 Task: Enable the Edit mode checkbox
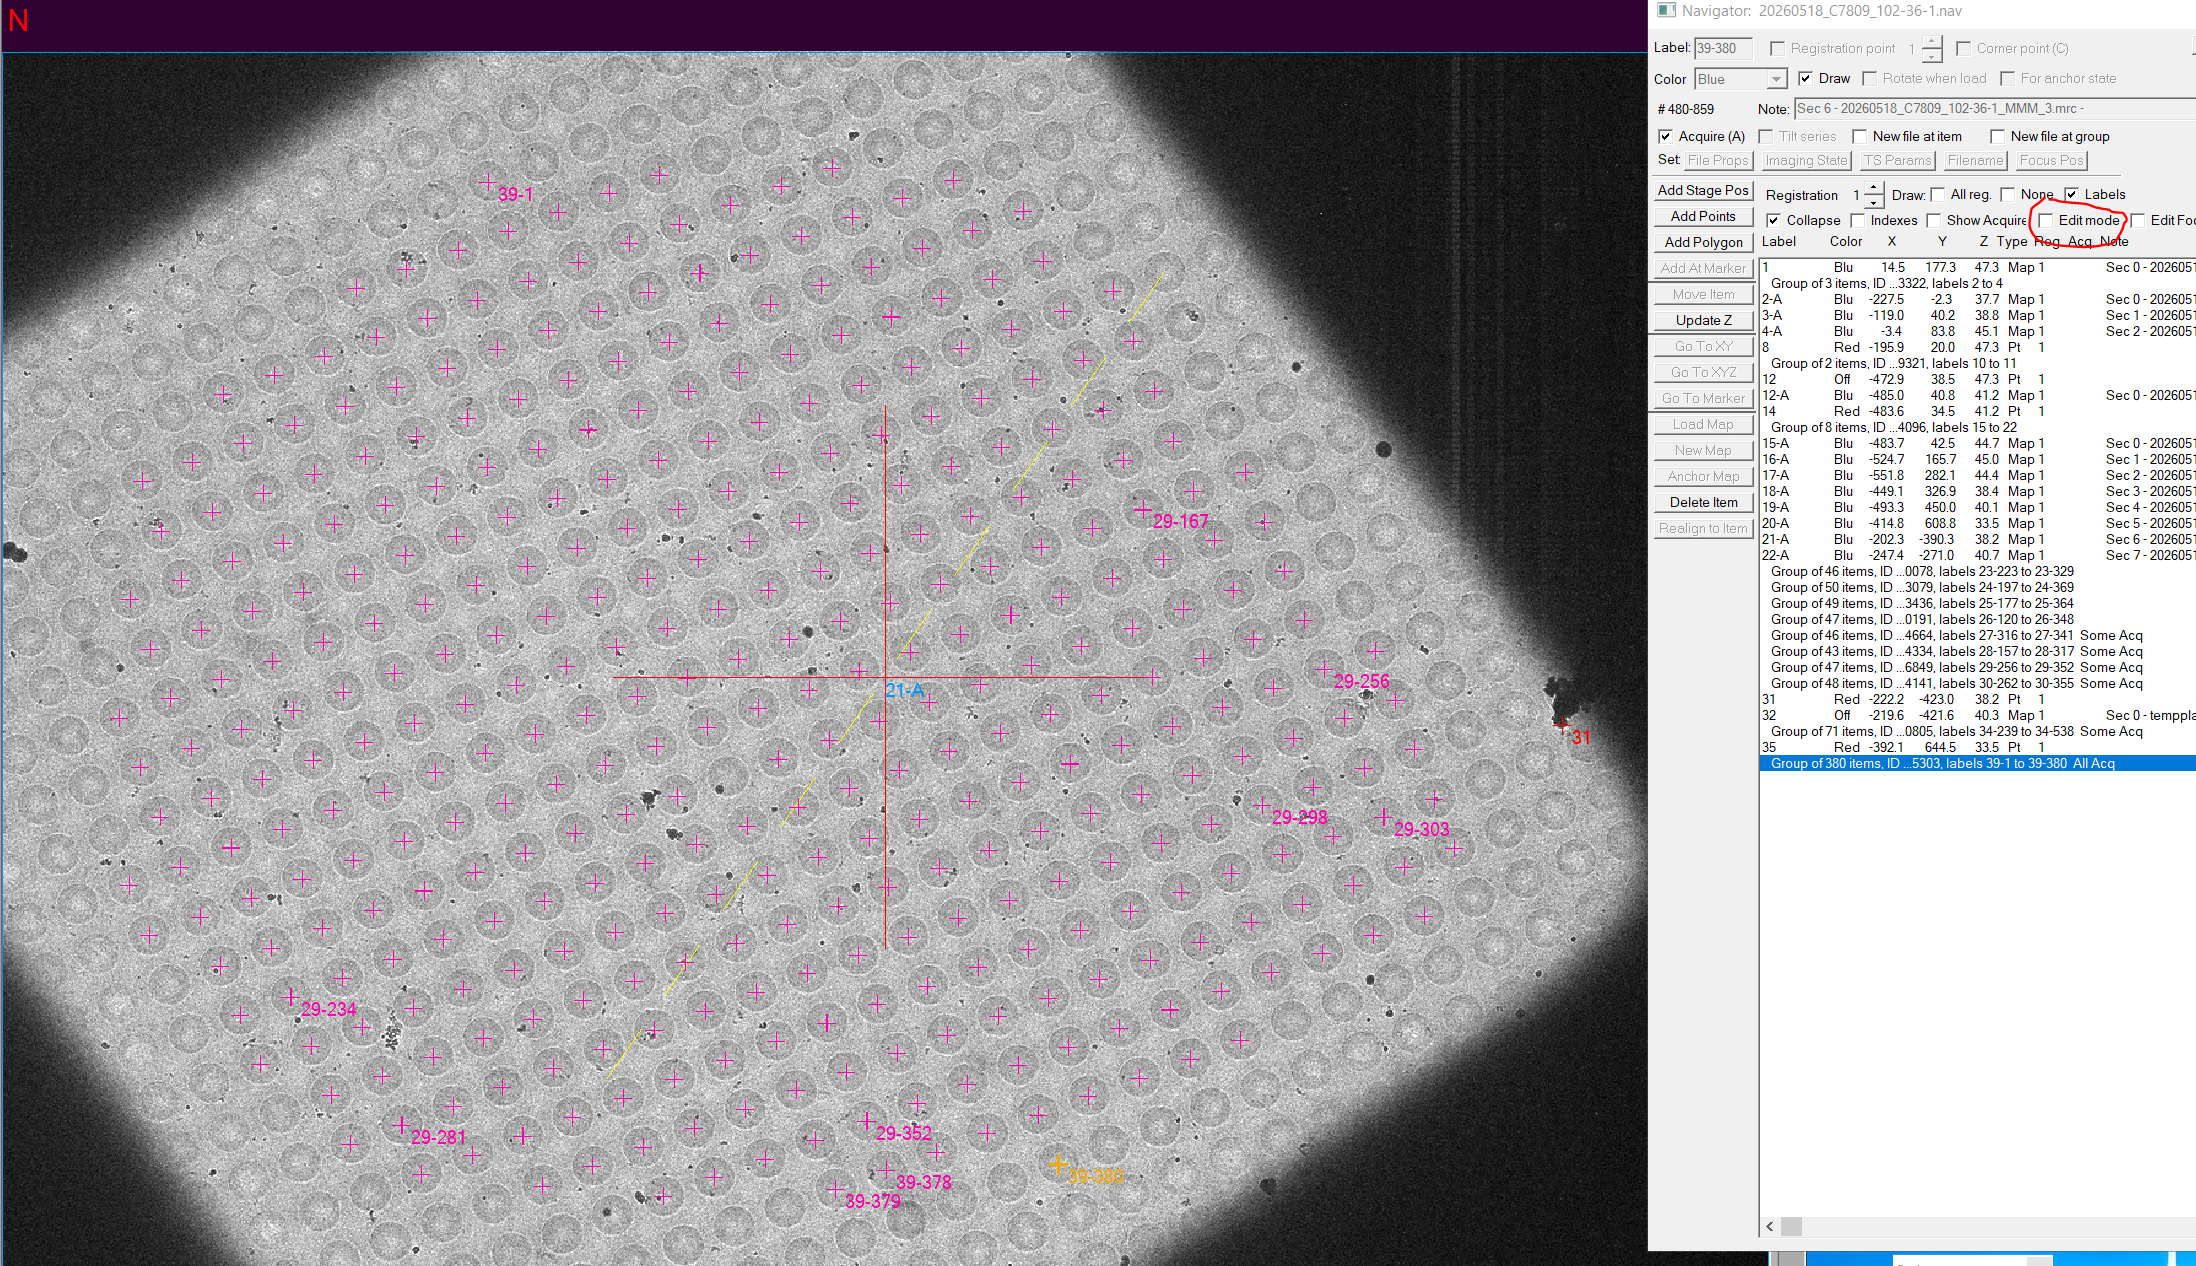[2046, 221]
